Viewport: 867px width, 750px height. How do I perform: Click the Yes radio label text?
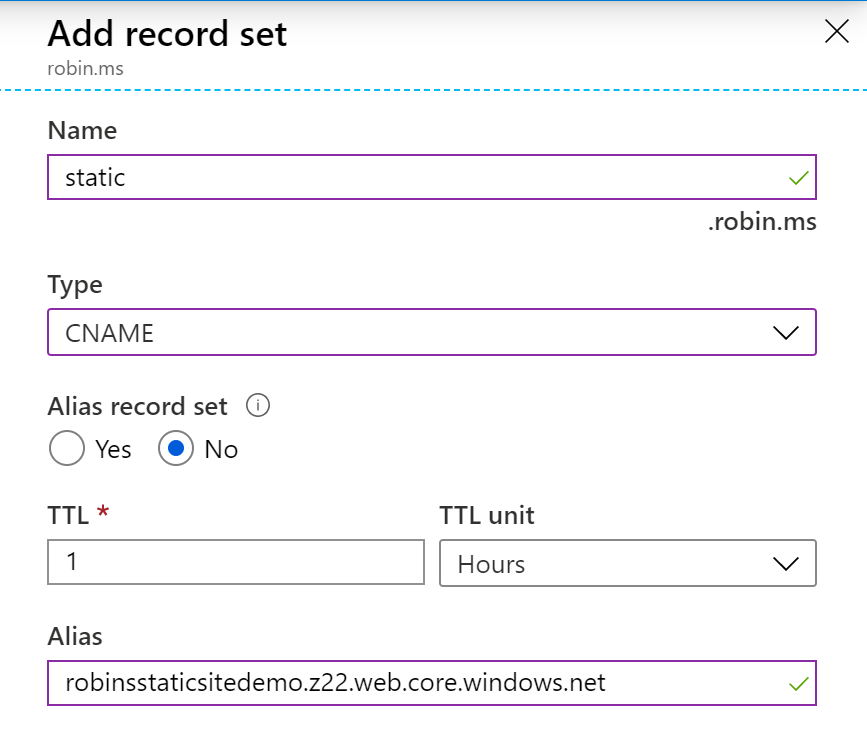pos(113,449)
